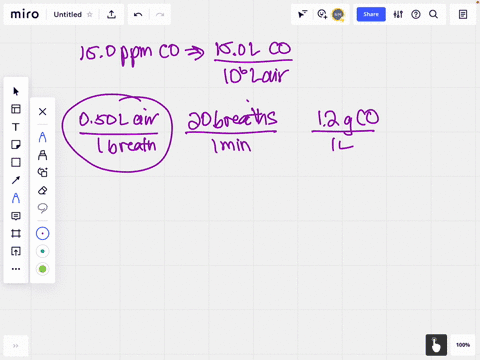Open the Templates tool
480x360 pixels.
click(x=16, y=109)
